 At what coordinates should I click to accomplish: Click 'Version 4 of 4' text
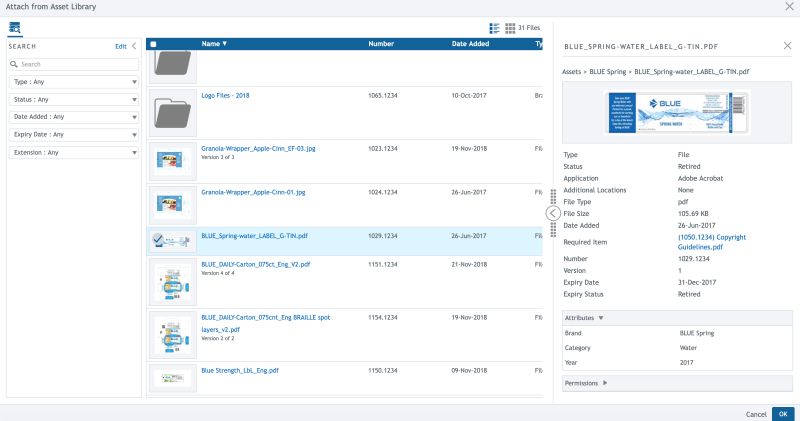point(218,273)
